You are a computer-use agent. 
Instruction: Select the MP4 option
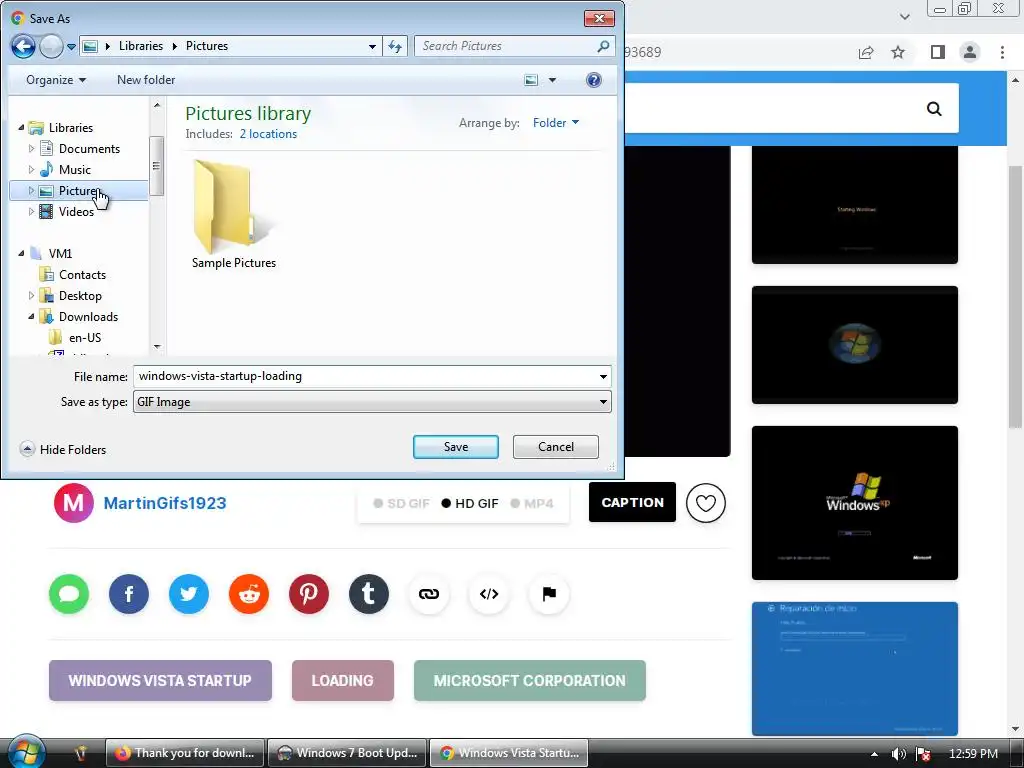[532, 504]
